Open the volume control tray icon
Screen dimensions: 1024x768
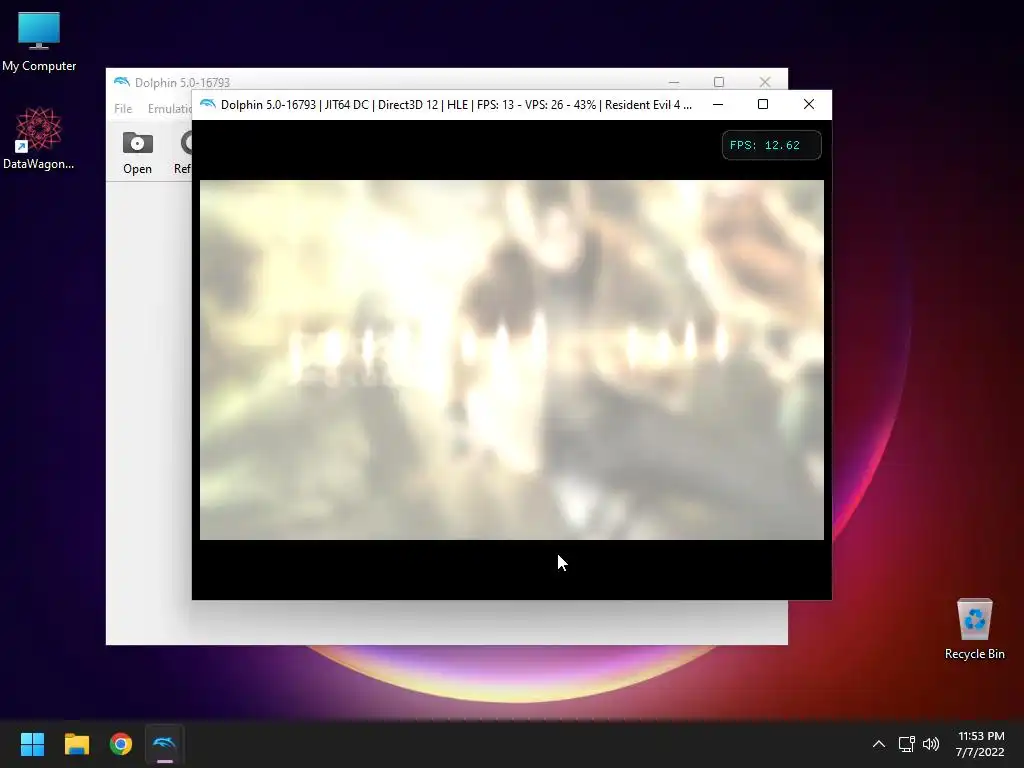click(x=931, y=744)
